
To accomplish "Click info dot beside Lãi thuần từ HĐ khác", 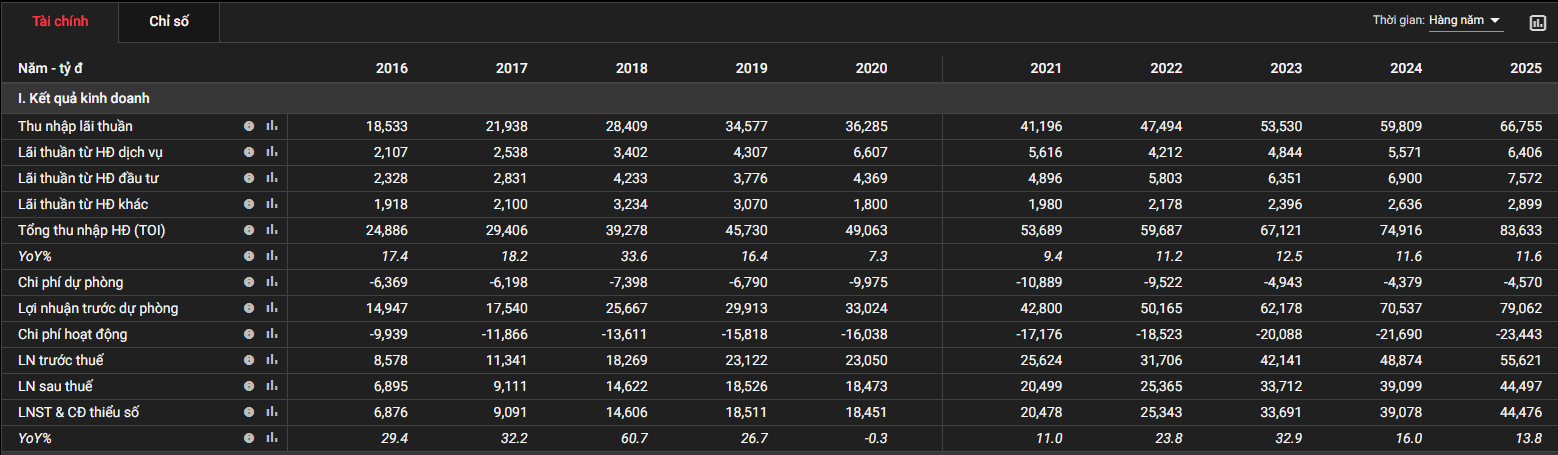I will coord(248,204).
